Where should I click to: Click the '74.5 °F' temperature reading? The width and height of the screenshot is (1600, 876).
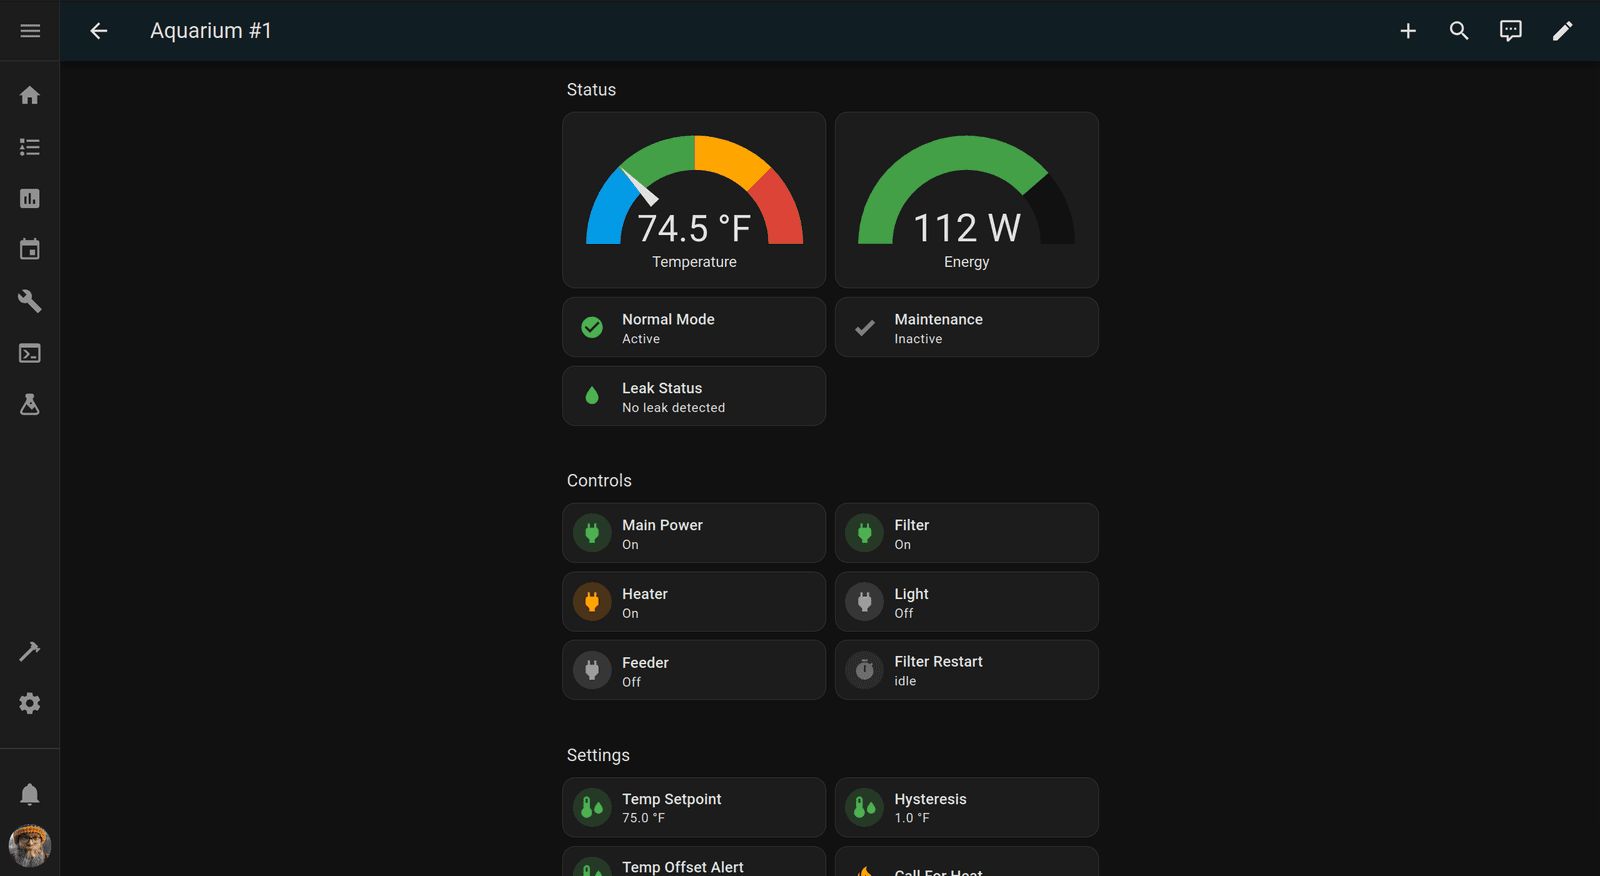pyautogui.click(x=694, y=229)
